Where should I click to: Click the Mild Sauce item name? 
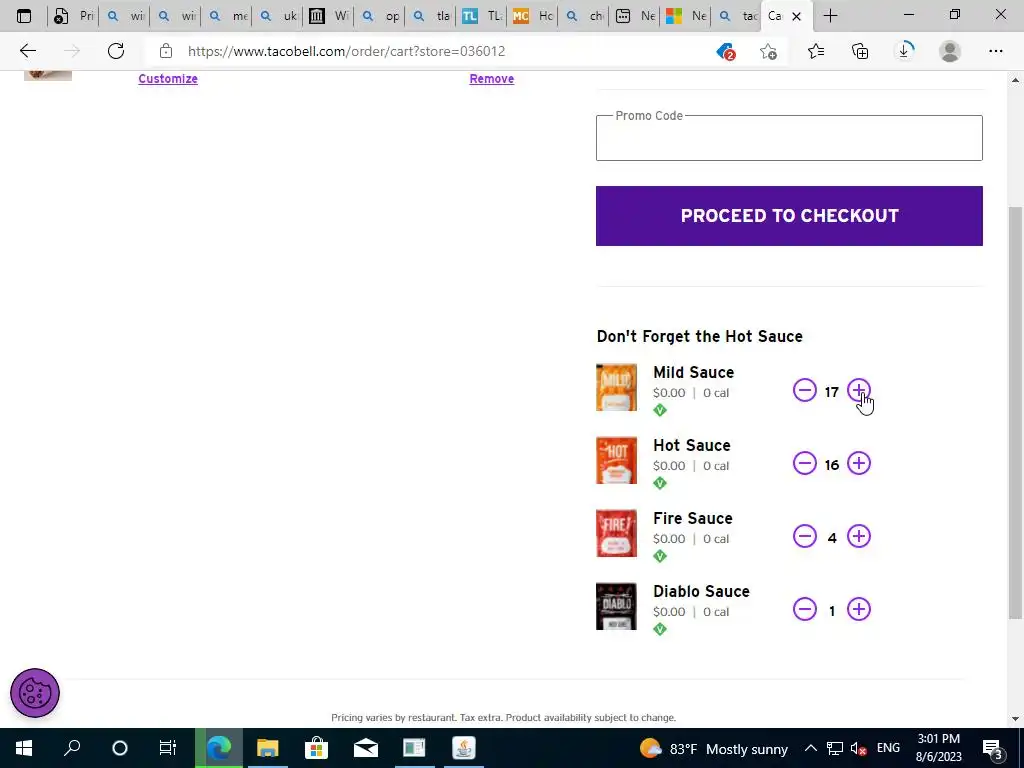[694, 372]
